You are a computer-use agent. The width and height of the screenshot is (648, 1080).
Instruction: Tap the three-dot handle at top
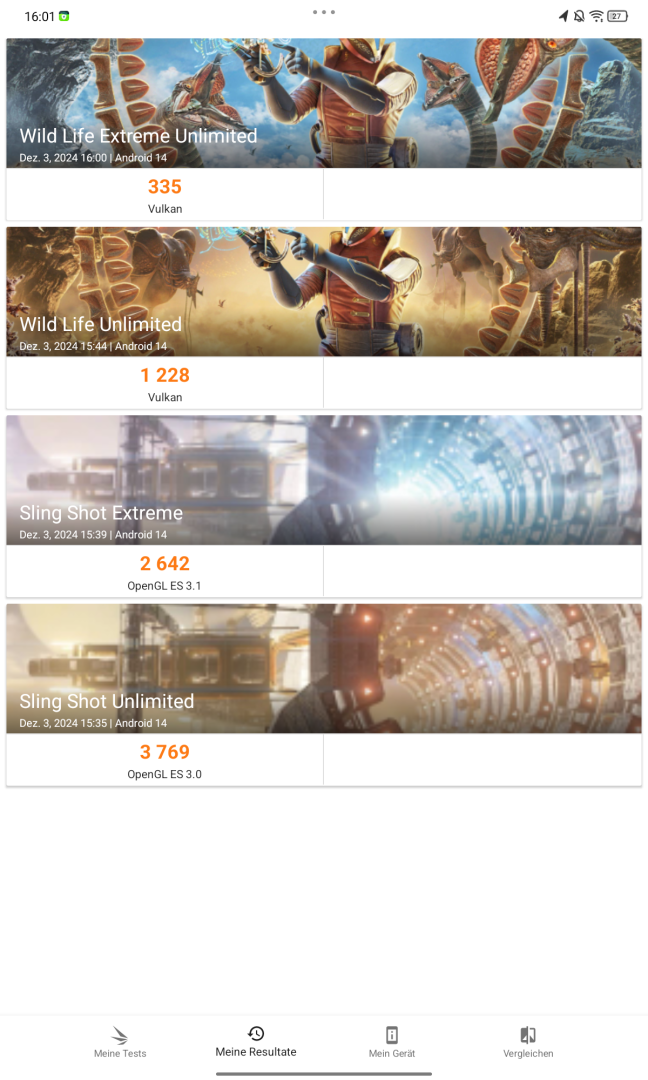point(324,12)
